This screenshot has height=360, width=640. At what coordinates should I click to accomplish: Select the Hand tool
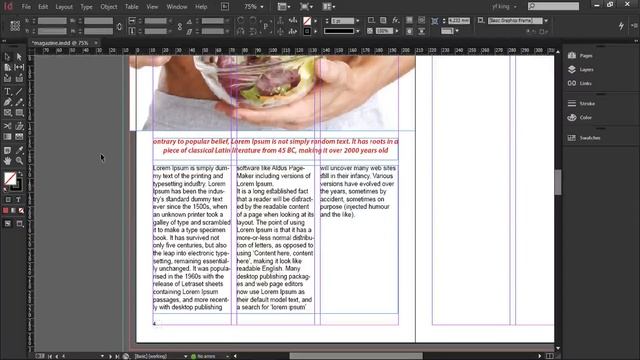(x=7, y=161)
